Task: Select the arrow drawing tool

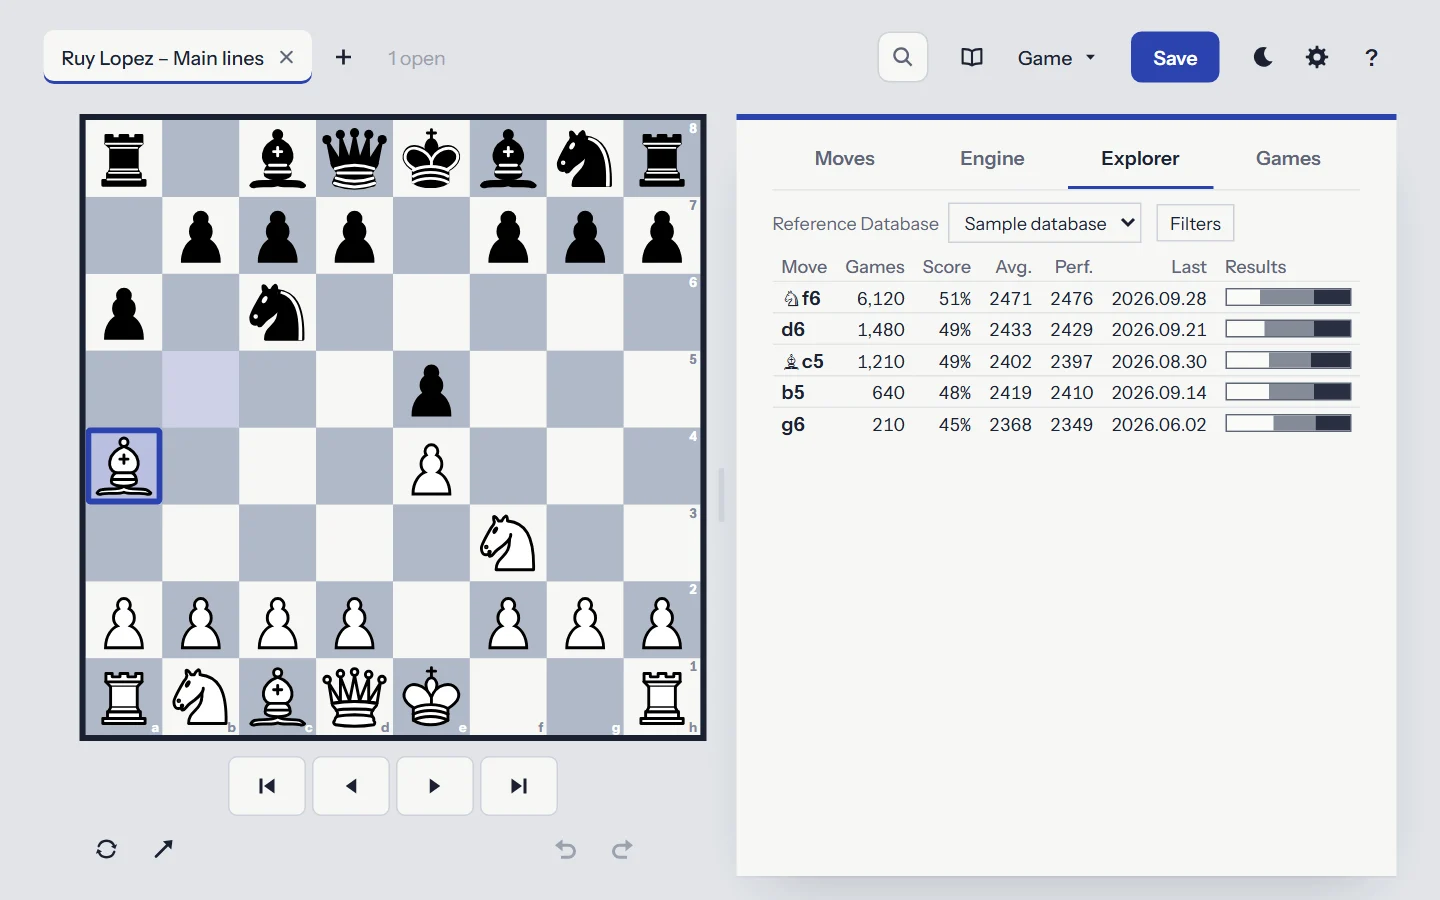Action: tap(164, 849)
